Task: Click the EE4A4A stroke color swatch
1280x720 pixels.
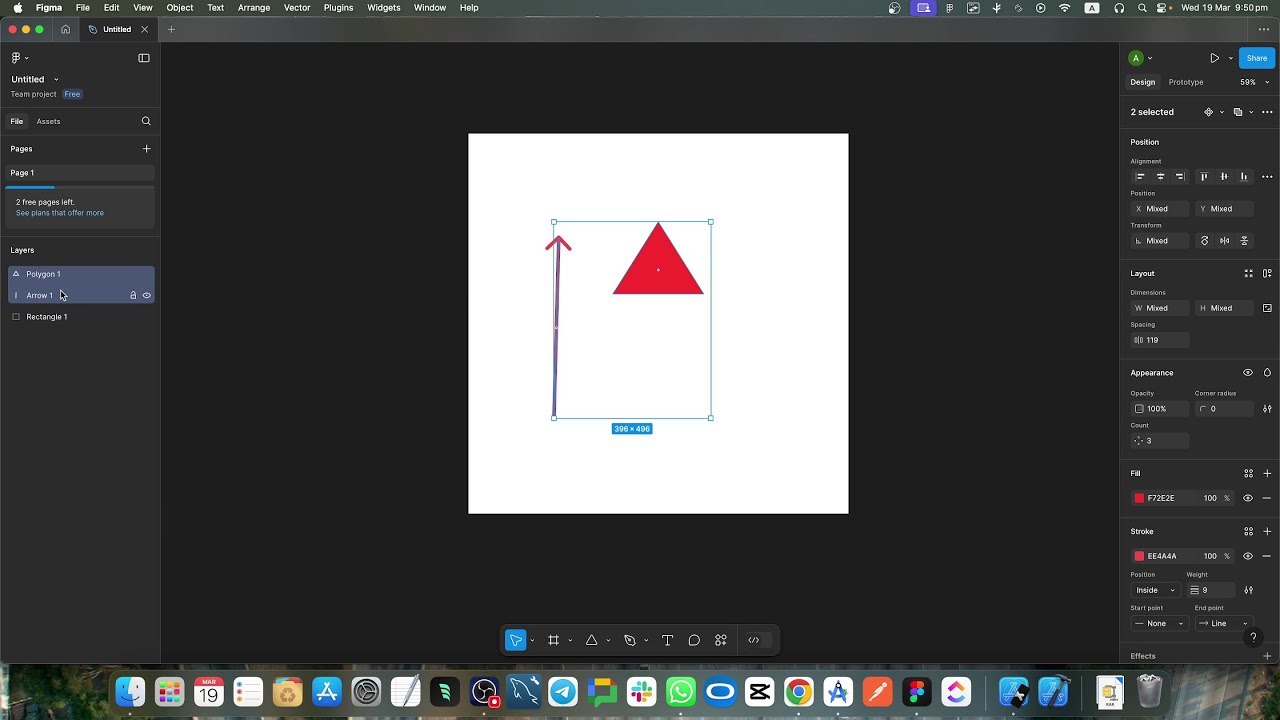Action: (x=1139, y=556)
